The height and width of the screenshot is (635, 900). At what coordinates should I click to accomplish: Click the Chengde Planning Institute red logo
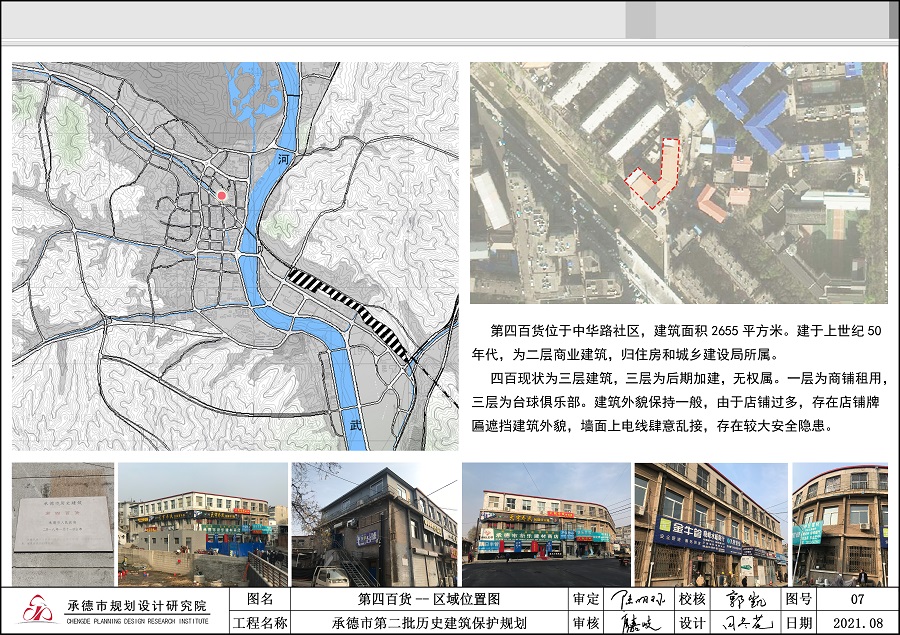pos(38,610)
